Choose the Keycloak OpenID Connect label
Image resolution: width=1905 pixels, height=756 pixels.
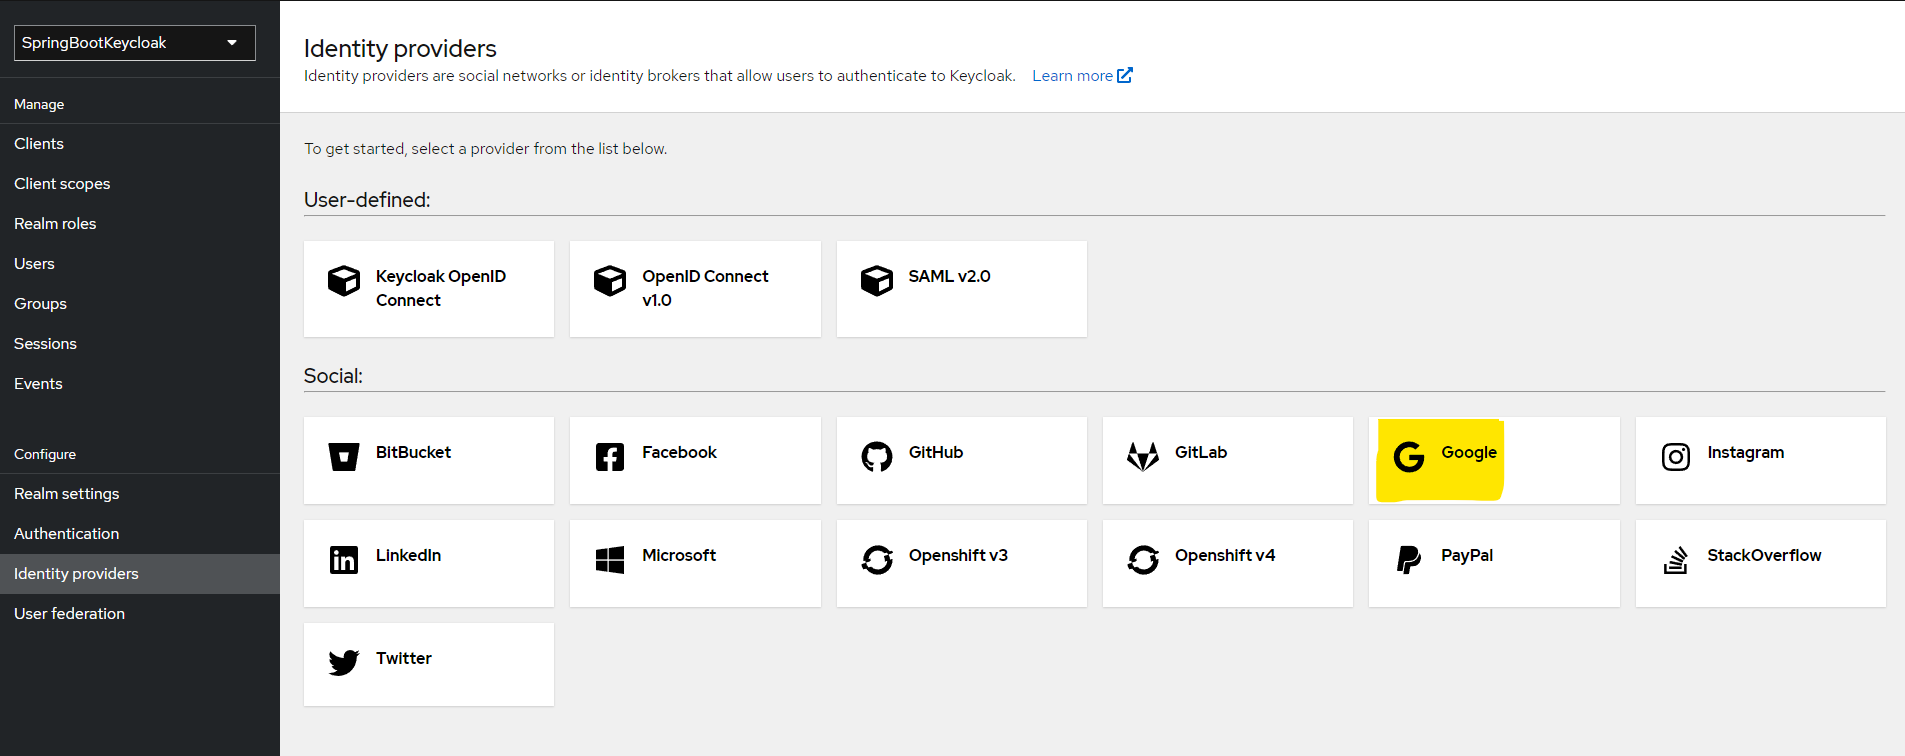[x=441, y=288]
